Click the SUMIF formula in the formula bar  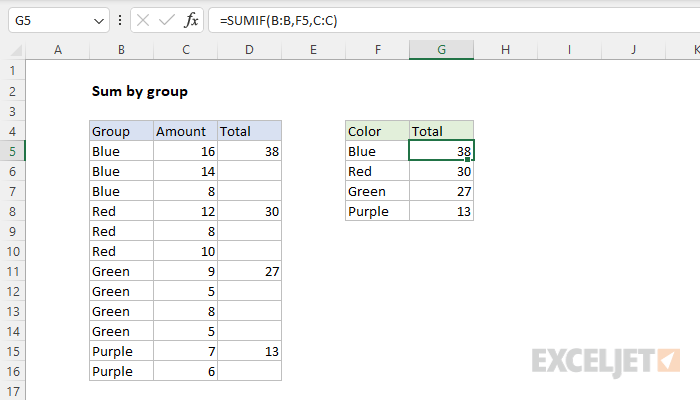279,21
